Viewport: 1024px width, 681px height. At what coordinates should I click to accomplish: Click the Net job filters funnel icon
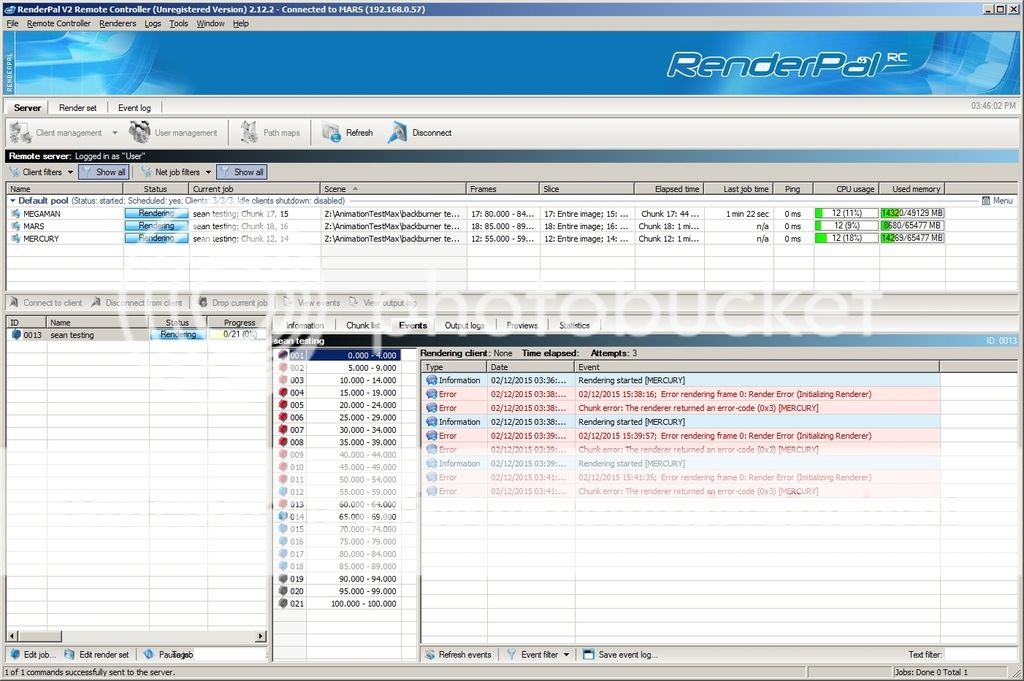[x=146, y=172]
